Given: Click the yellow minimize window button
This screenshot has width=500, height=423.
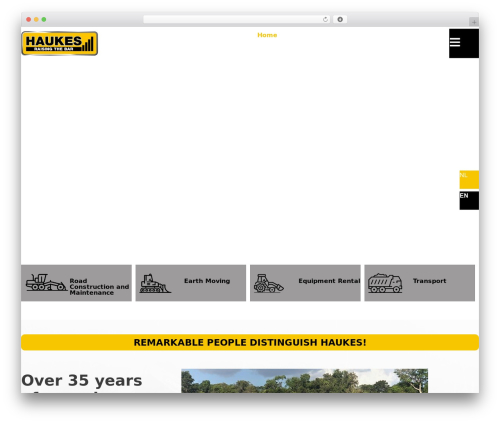Looking at the screenshot, I should coord(36,19).
